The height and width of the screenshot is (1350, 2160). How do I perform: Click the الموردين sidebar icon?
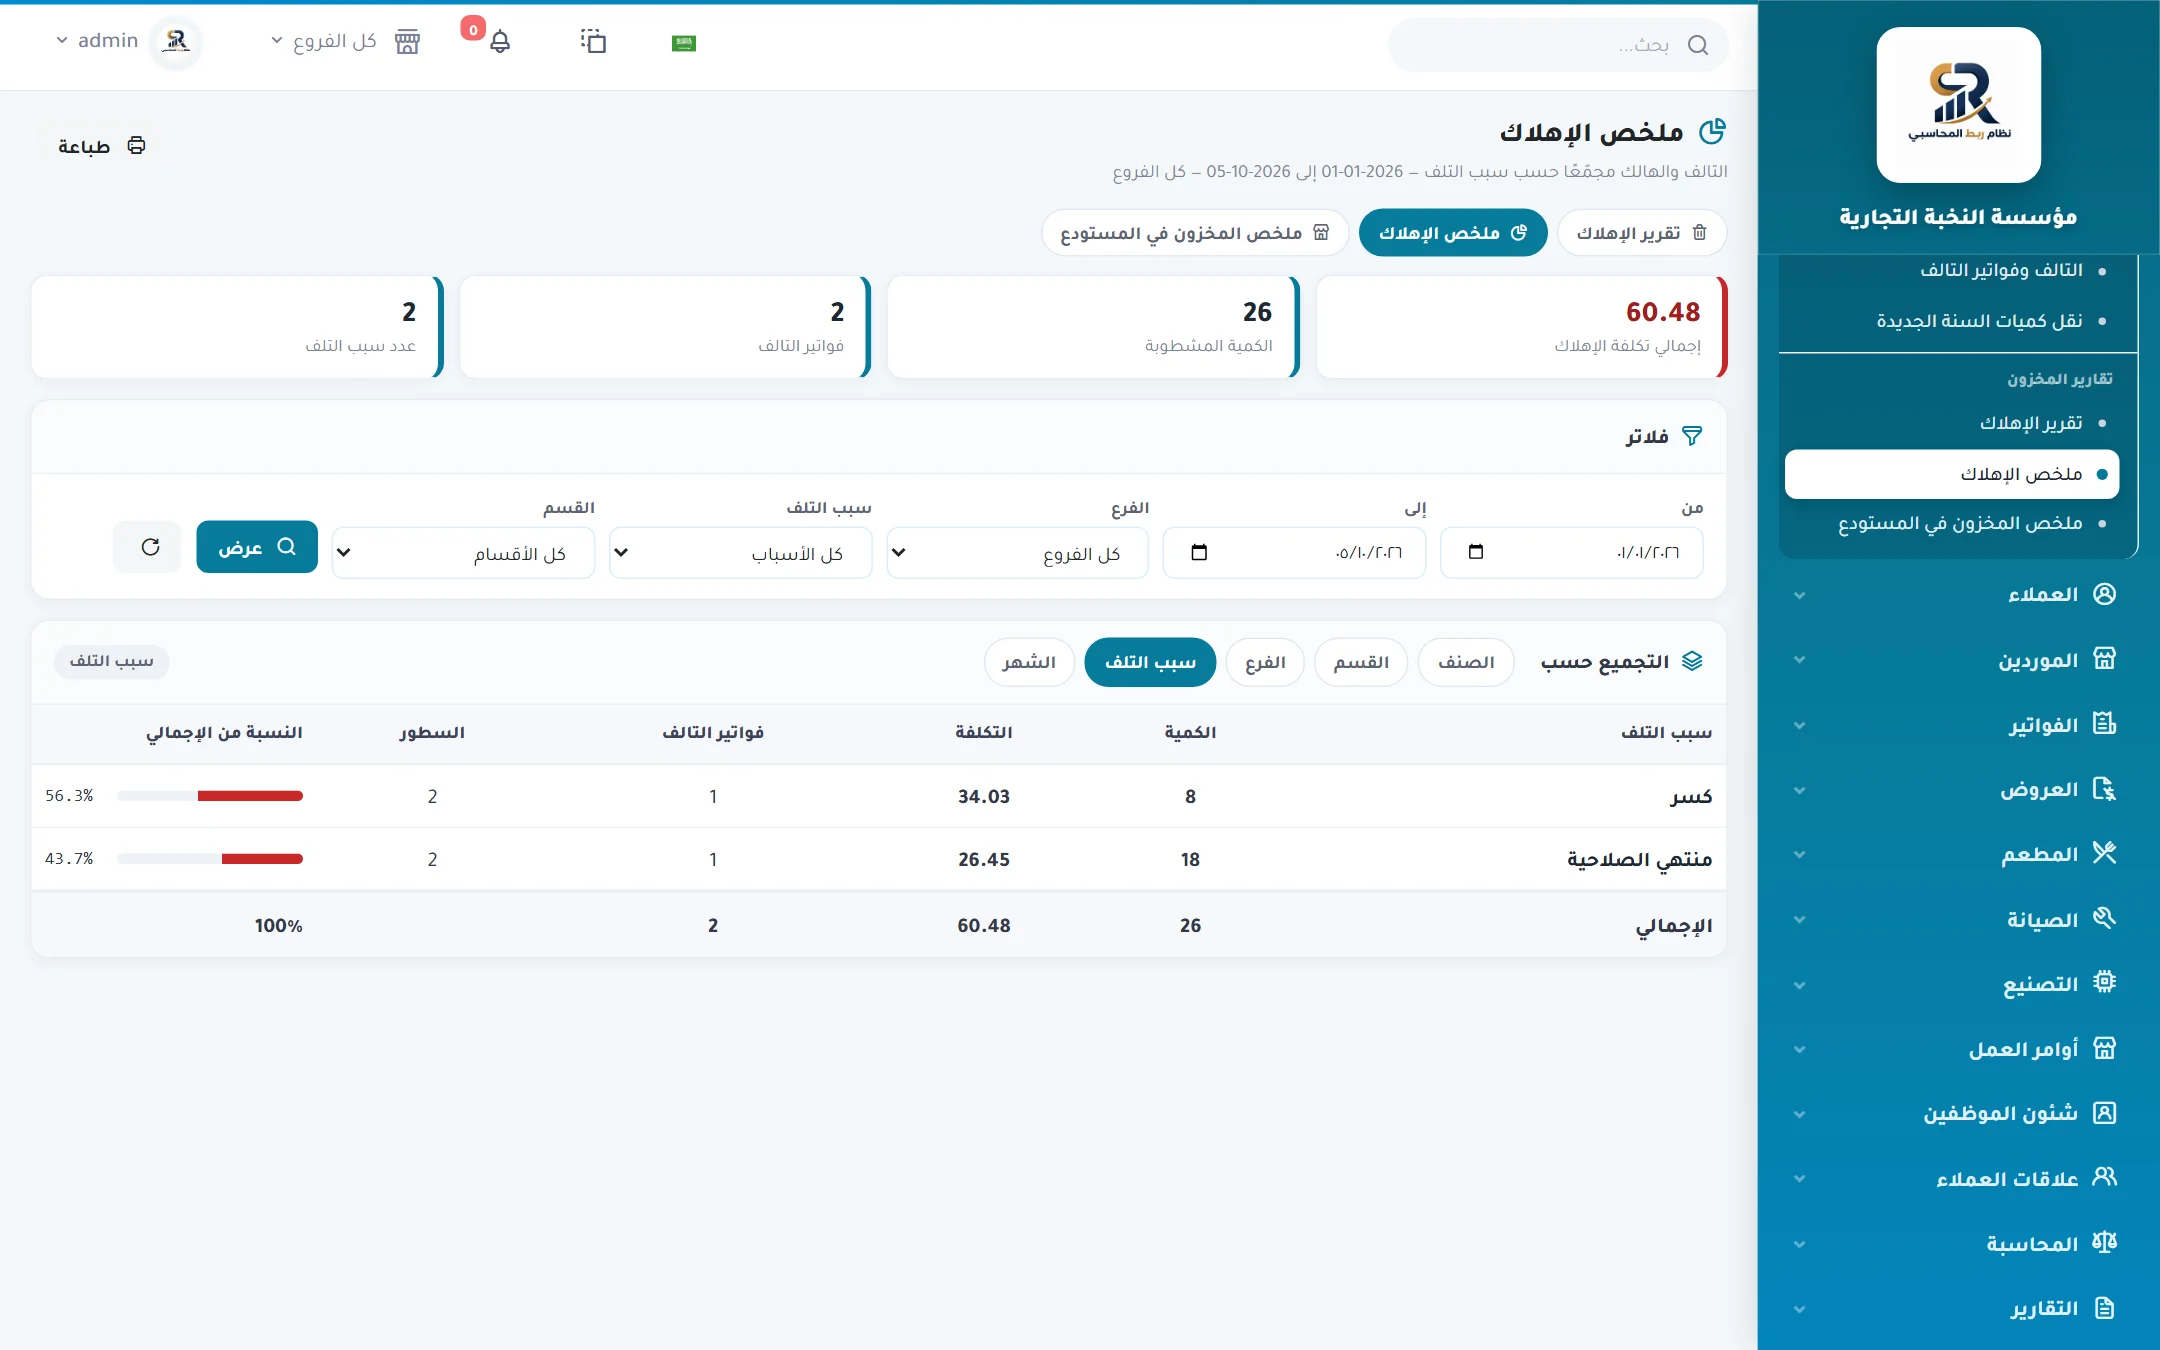(2104, 659)
